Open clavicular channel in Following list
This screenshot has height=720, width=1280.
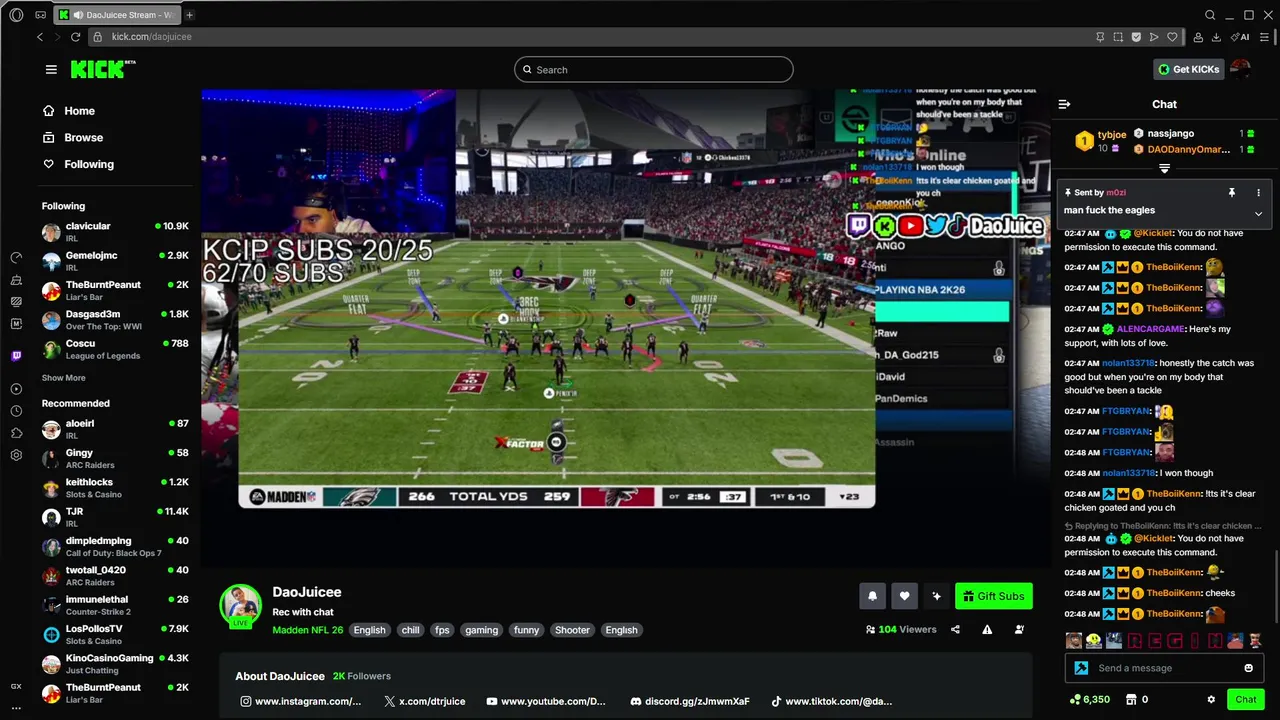click(x=115, y=232)
